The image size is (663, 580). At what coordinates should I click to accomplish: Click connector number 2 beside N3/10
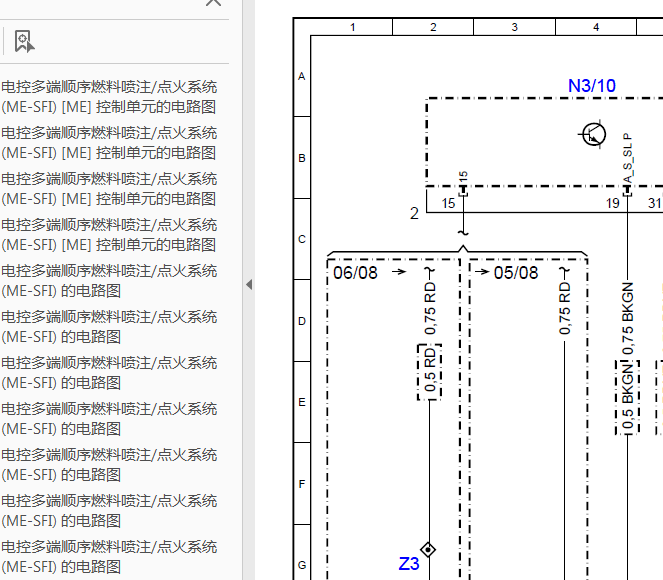click(x=414, y=213)
